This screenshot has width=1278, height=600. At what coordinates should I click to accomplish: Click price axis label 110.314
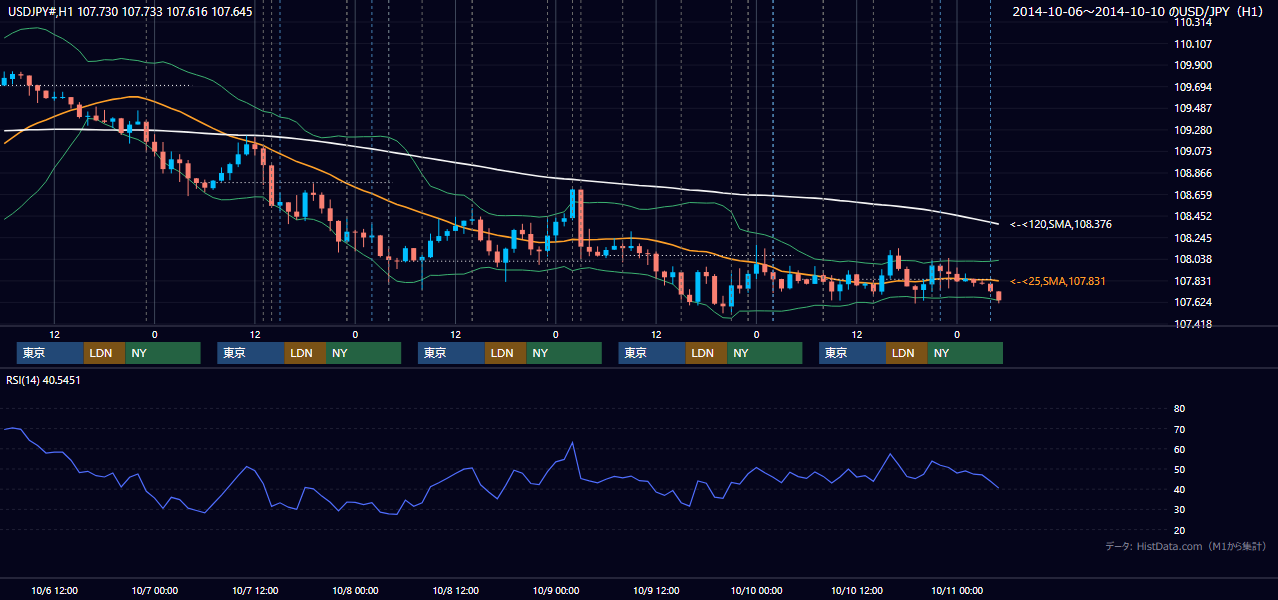click(x=1193, y=22)
